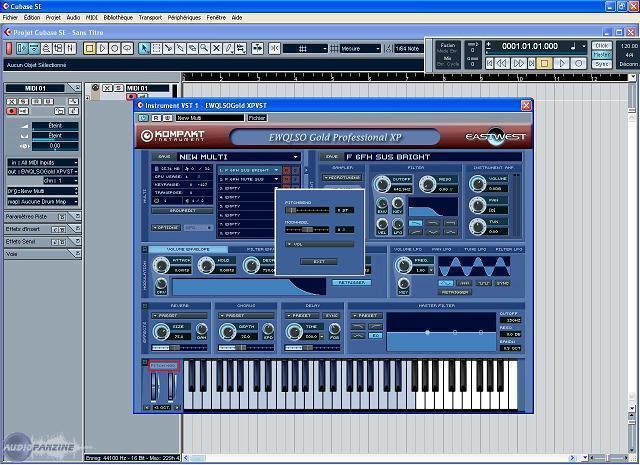The image size is (640, 465).
Task: Open the MIDI output EWQLSOGold dropdown
Action: pos(42,171)
